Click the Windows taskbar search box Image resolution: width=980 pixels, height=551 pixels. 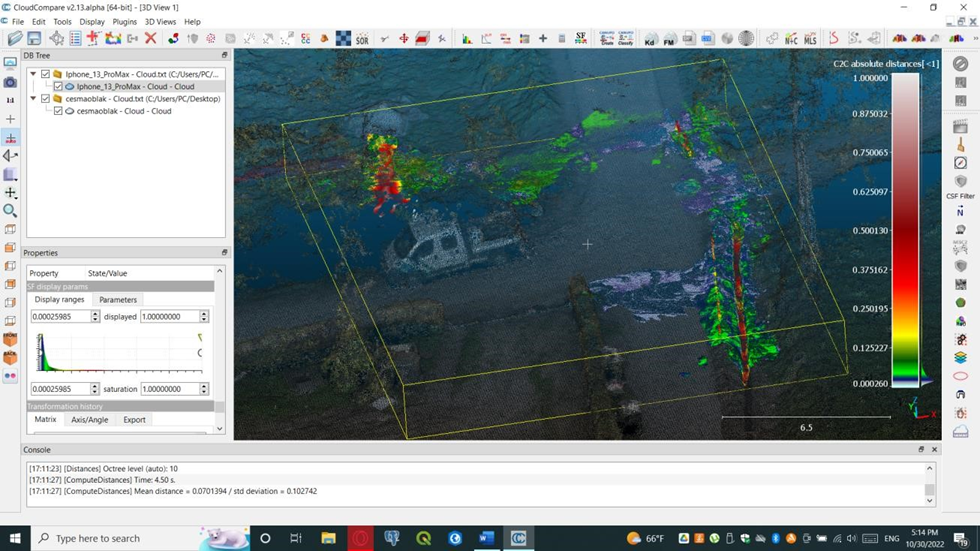[x=141, y=538]
